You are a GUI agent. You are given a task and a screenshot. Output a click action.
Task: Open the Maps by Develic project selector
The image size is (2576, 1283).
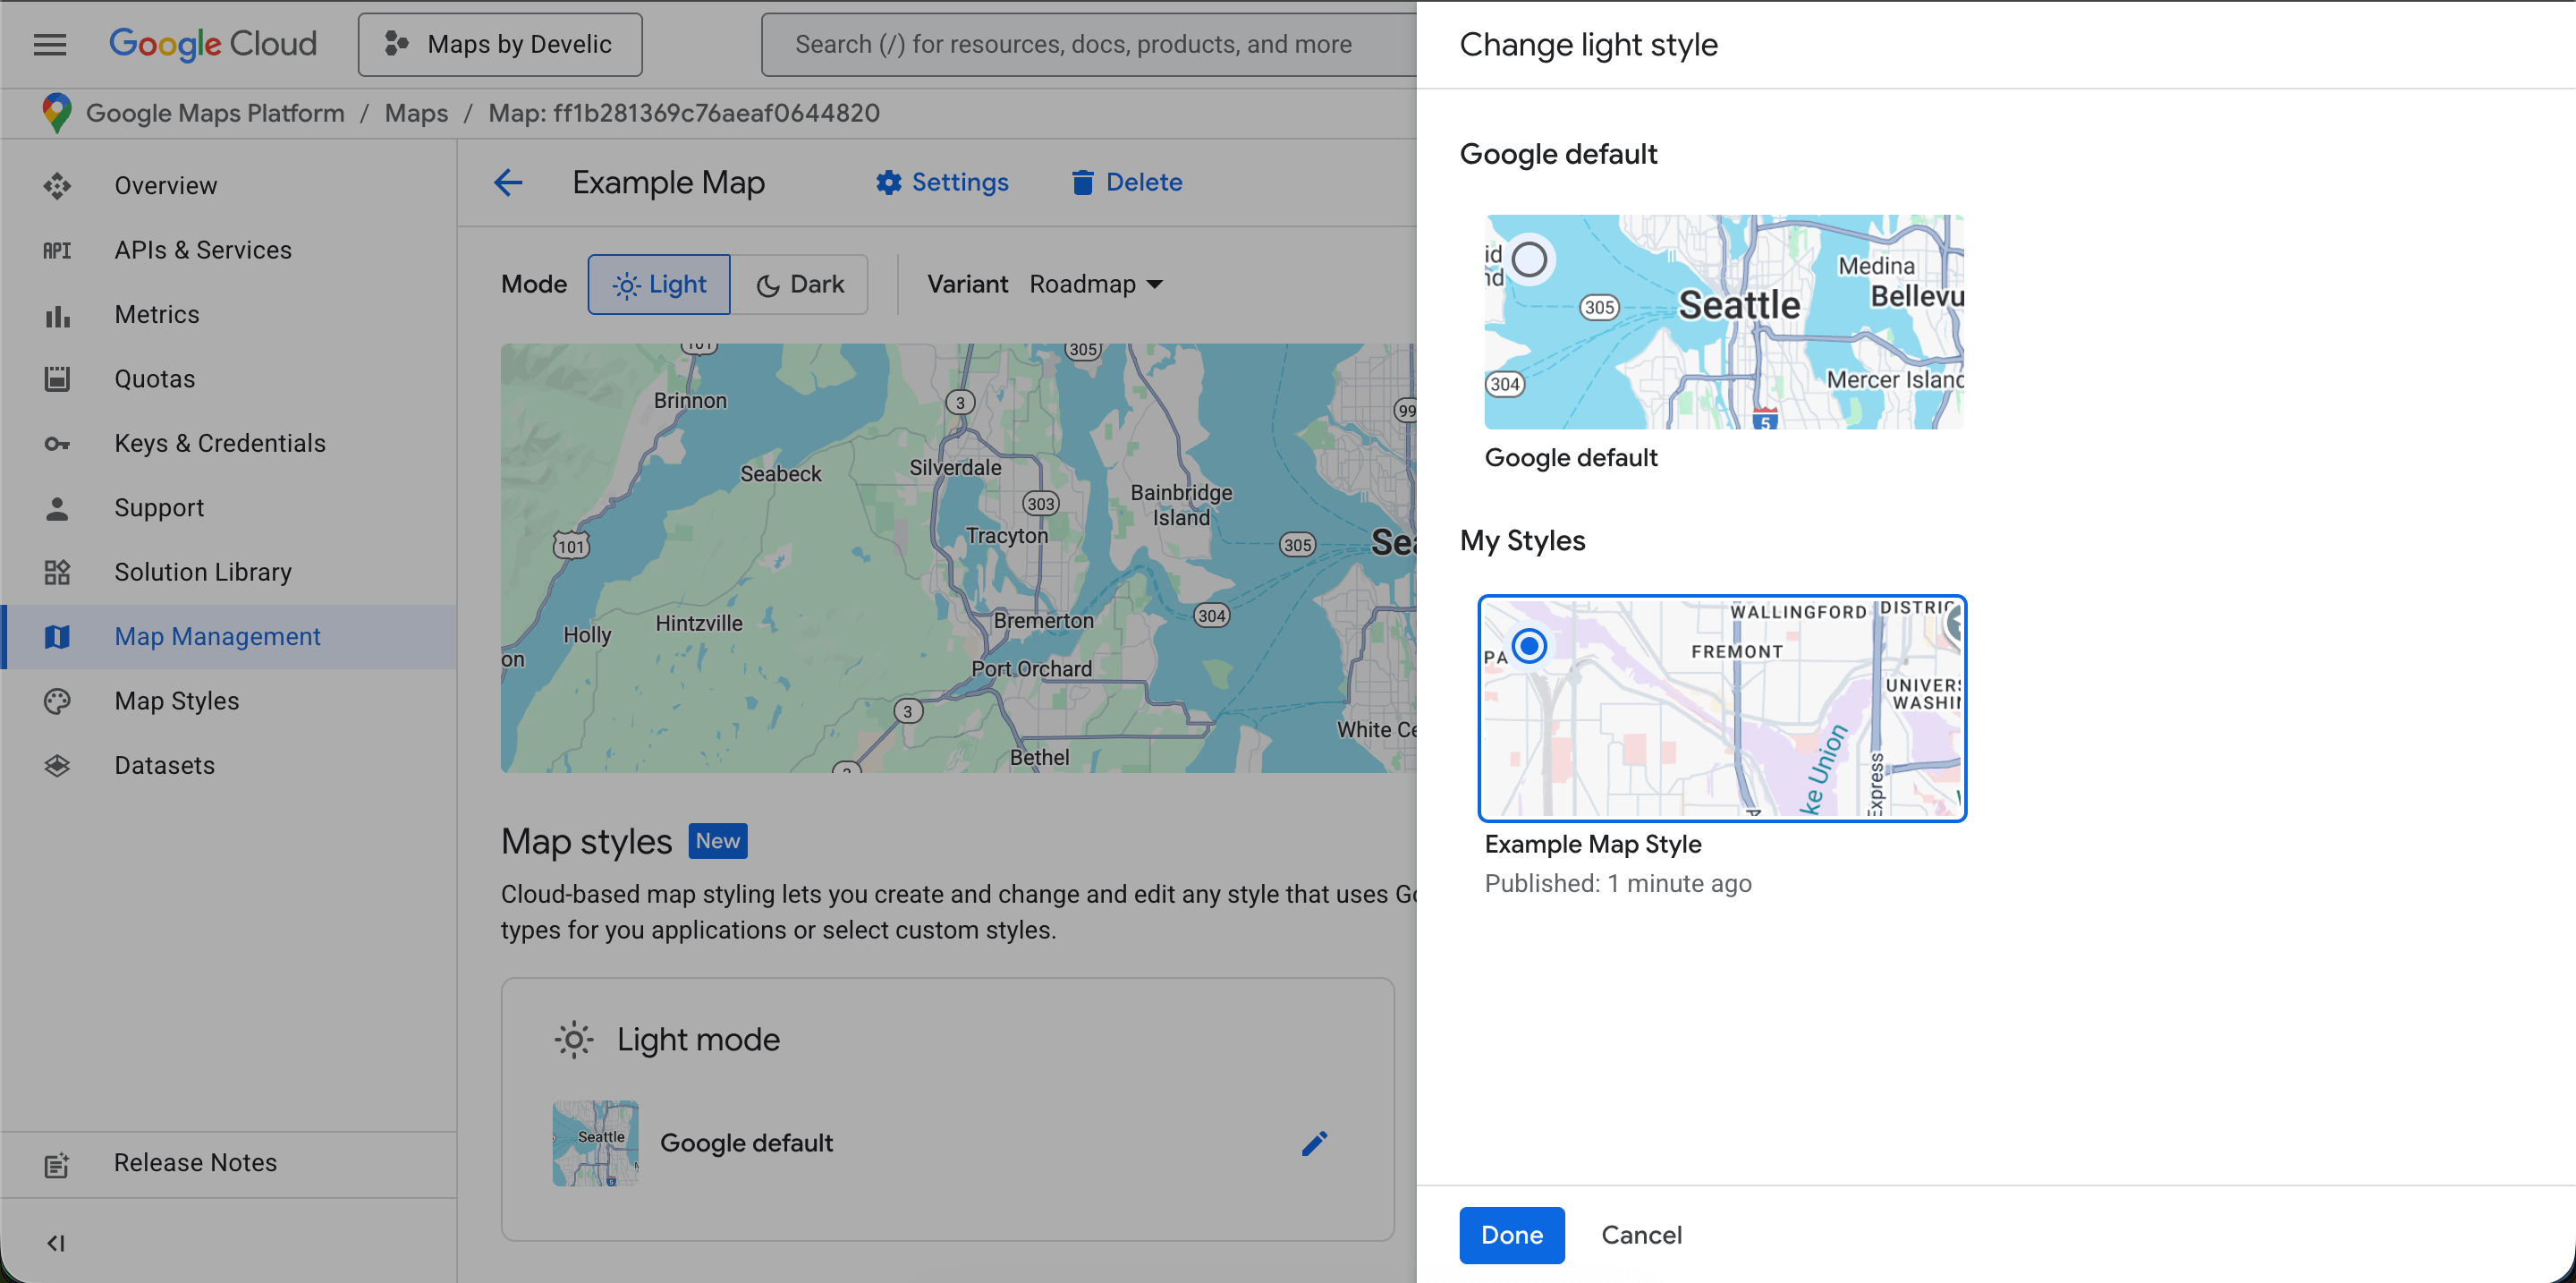point(500,44)
